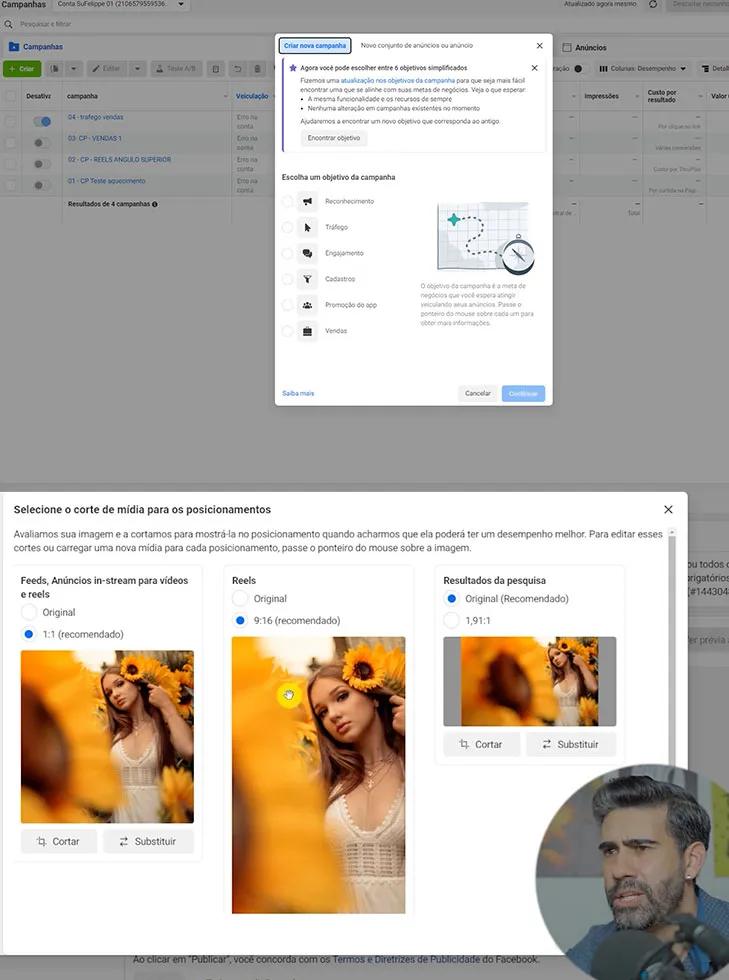Screen dimensions: 729x980
Task: Click the Cadastros funnel icon
Action: (308, 280)
